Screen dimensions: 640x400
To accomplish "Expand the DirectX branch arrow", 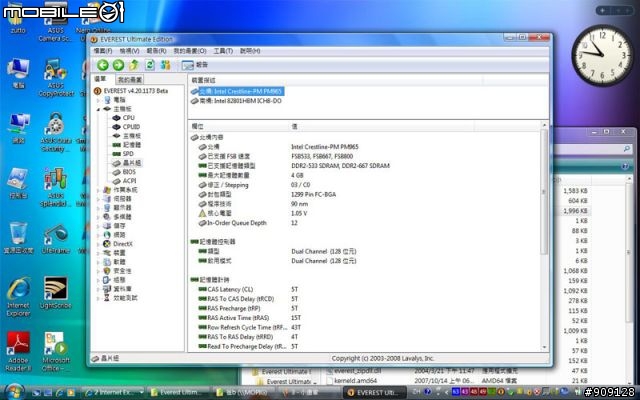I will 98,244.
